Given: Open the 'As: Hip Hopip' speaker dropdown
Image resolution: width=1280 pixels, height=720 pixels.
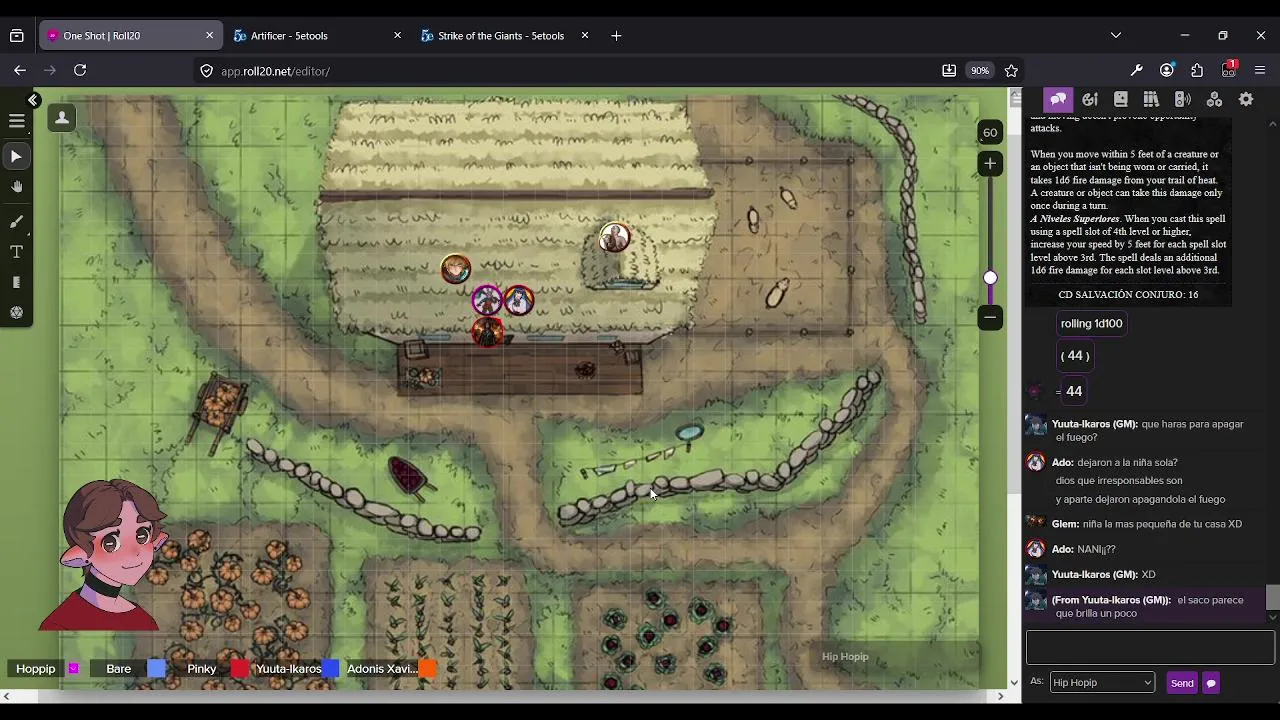Looking at the screenshot, I should coord(1102,683).
